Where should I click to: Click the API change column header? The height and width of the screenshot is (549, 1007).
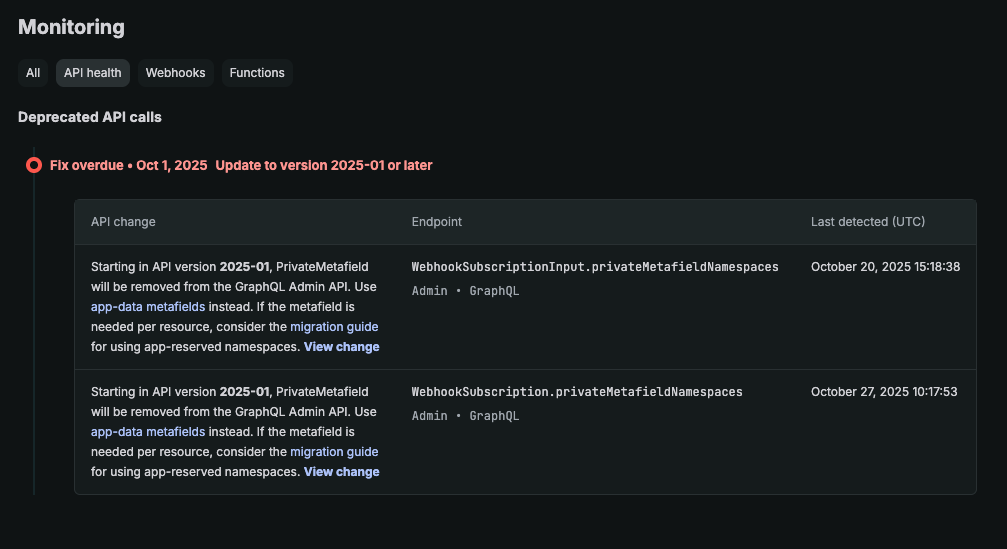pyautogui.click(x=123, y=222)
